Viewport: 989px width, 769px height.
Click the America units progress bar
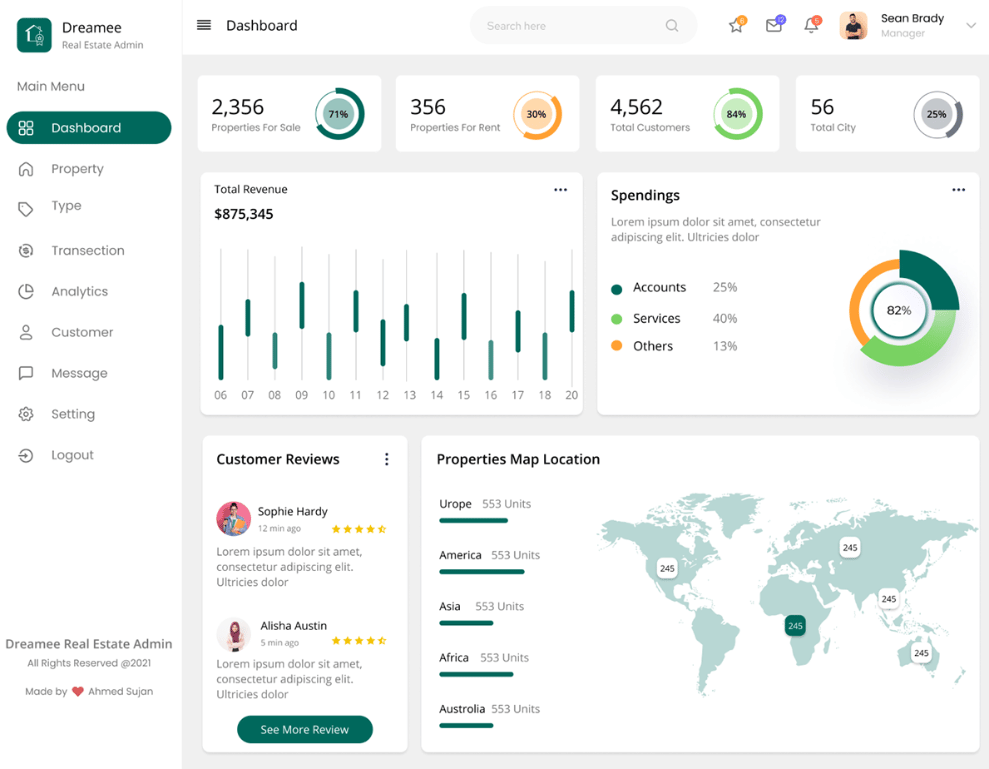click(x=482, y=572)
